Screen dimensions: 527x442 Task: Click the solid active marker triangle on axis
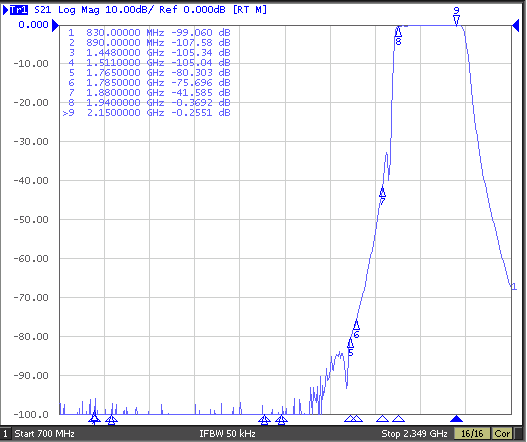pos(456,418)
